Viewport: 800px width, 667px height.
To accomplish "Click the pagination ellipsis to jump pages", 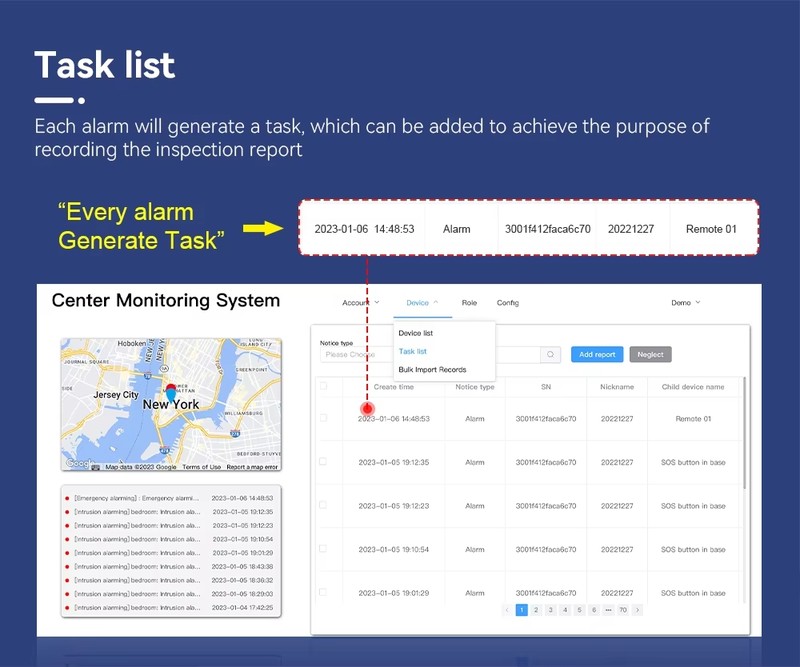I will pyautogui.click(x=607, y=609).
